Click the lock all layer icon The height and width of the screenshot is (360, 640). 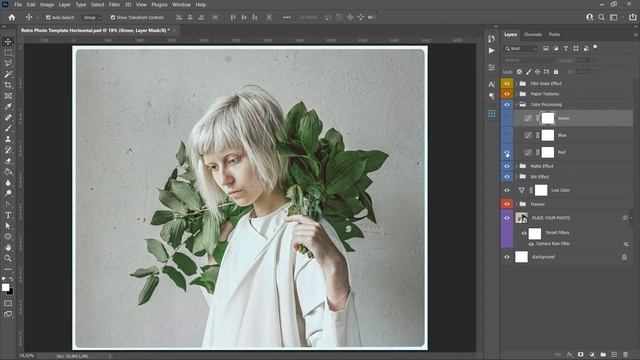click(556, 72)
